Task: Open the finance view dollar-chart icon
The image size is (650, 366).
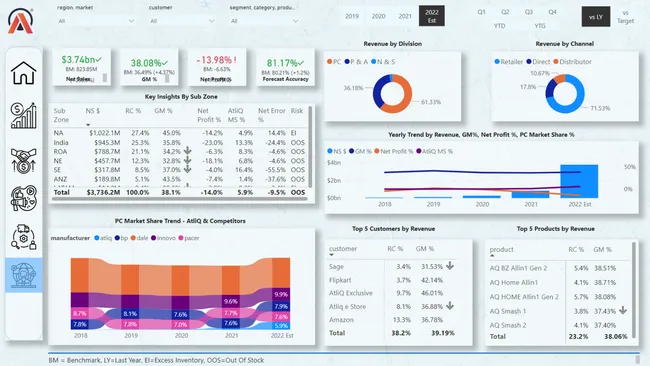Action: (24, 116)
